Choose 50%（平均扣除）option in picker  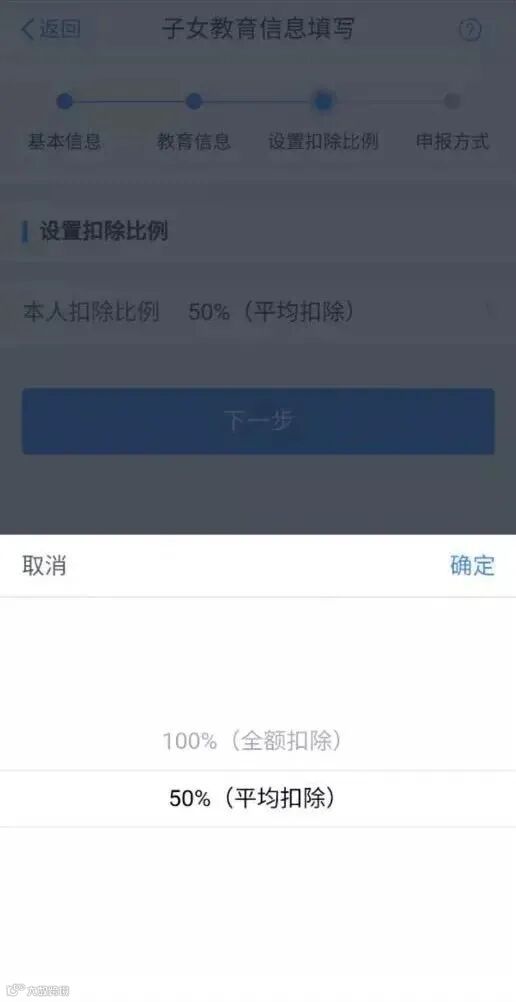click(252, 798)
